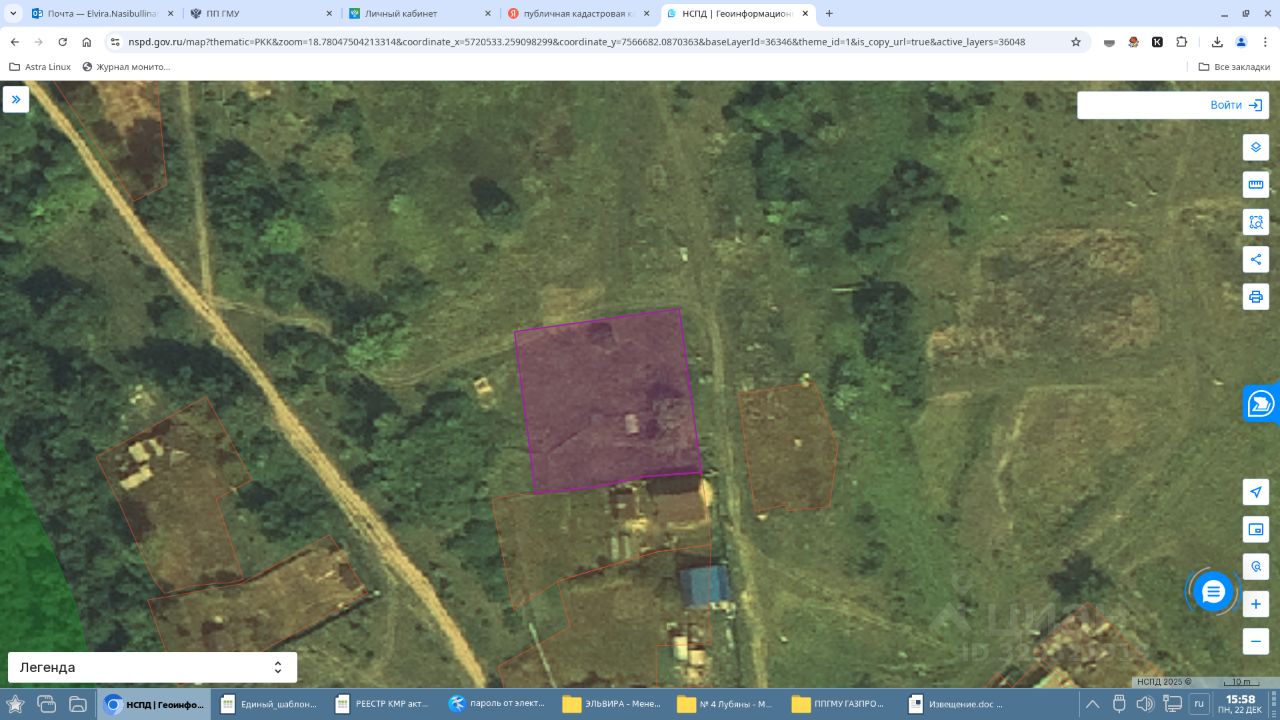This screenshot has width=1280, height=720.
Task: Expand the left sidebar panel with double chevron
Action: [x=16, y=99]
